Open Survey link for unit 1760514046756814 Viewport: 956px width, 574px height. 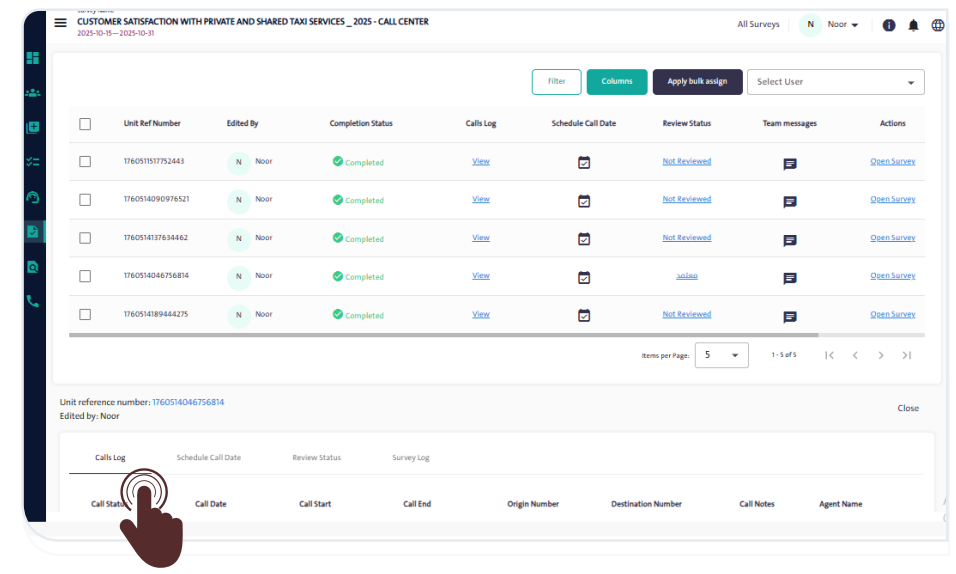pyautogui.click(x=892, y=276)
